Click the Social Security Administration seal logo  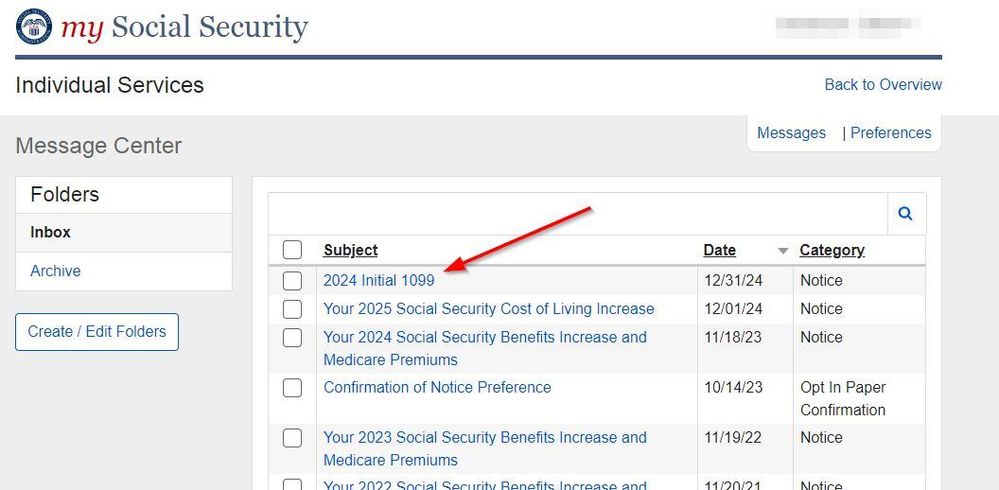tap(34, 27)
